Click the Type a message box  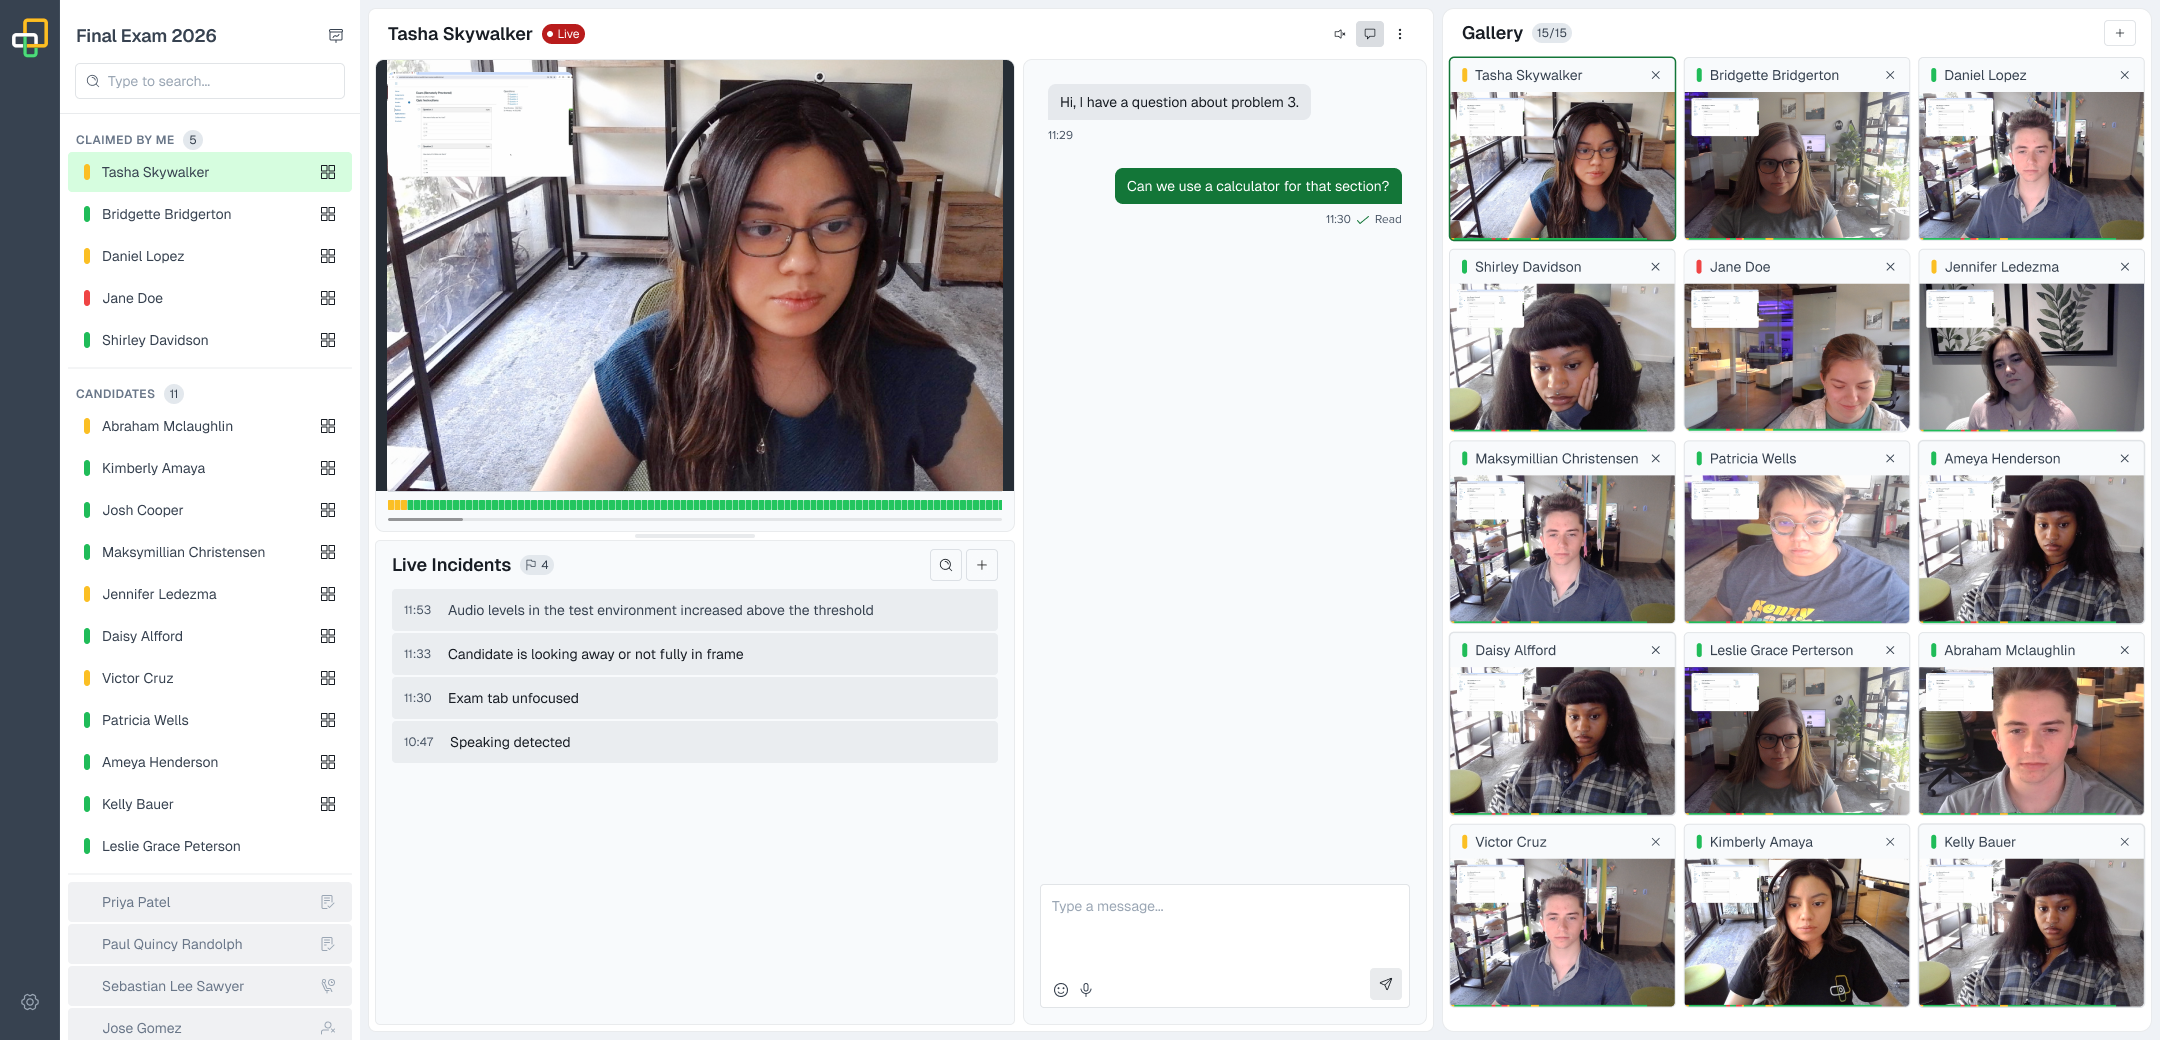coord(1225,945)
